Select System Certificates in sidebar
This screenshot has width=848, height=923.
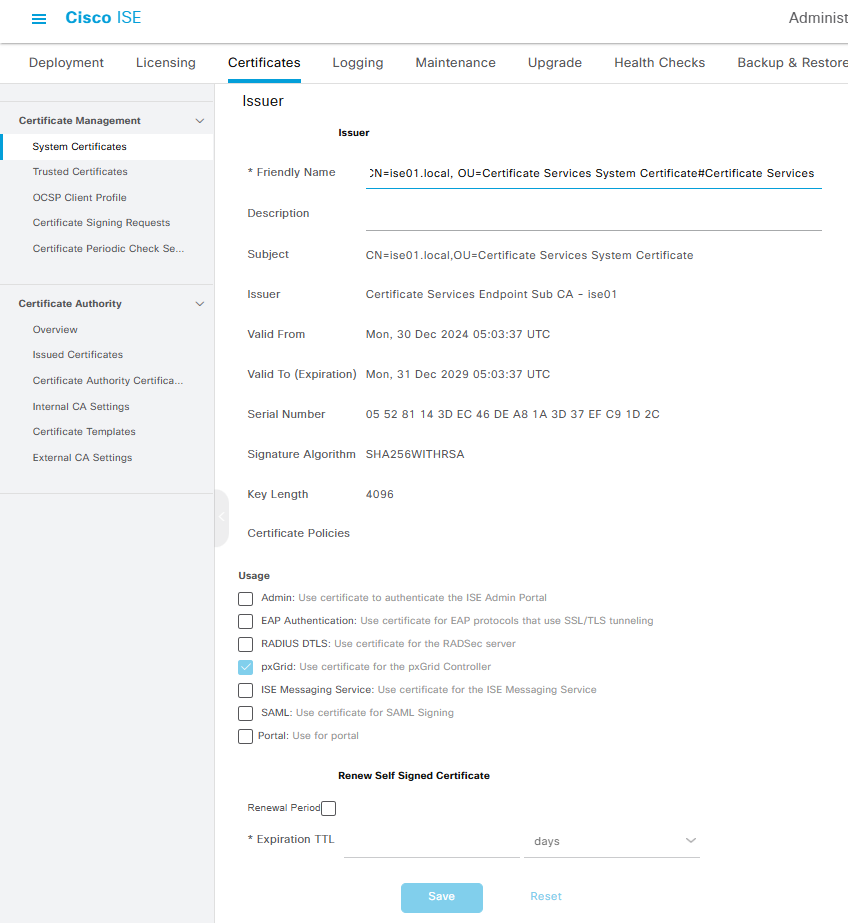tap(108, 147)
